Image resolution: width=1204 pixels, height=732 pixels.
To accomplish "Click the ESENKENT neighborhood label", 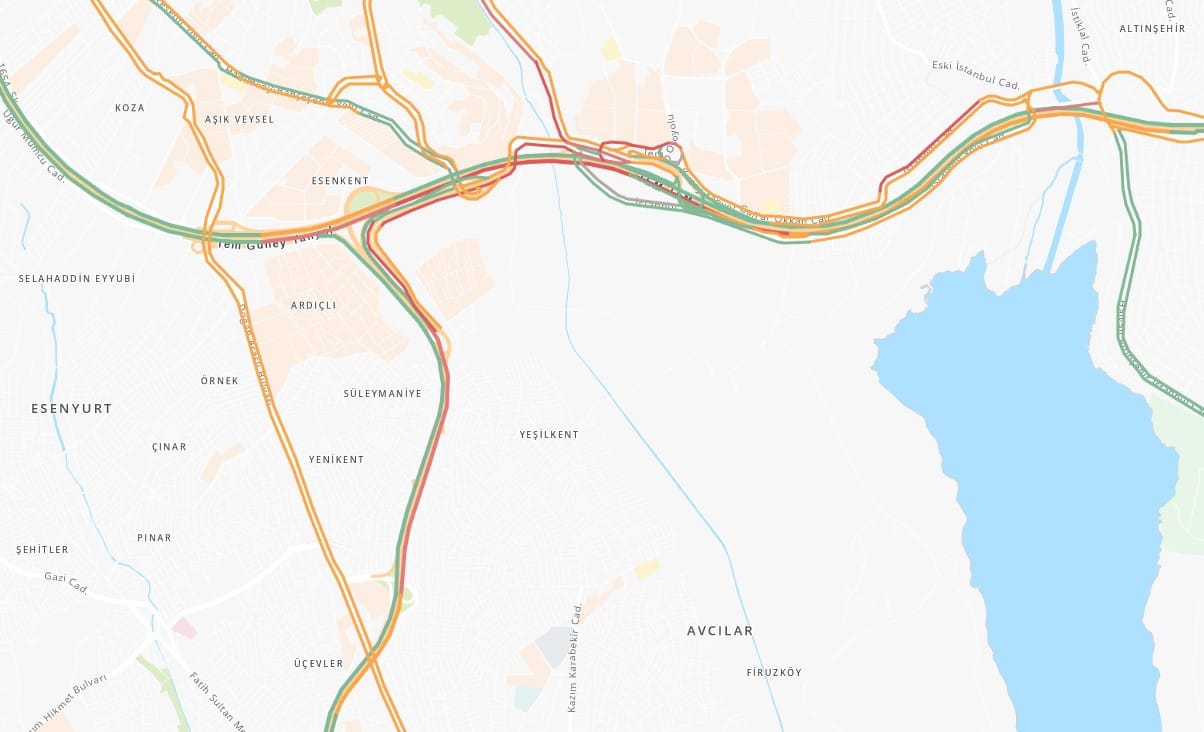I will tap(341, 181).
